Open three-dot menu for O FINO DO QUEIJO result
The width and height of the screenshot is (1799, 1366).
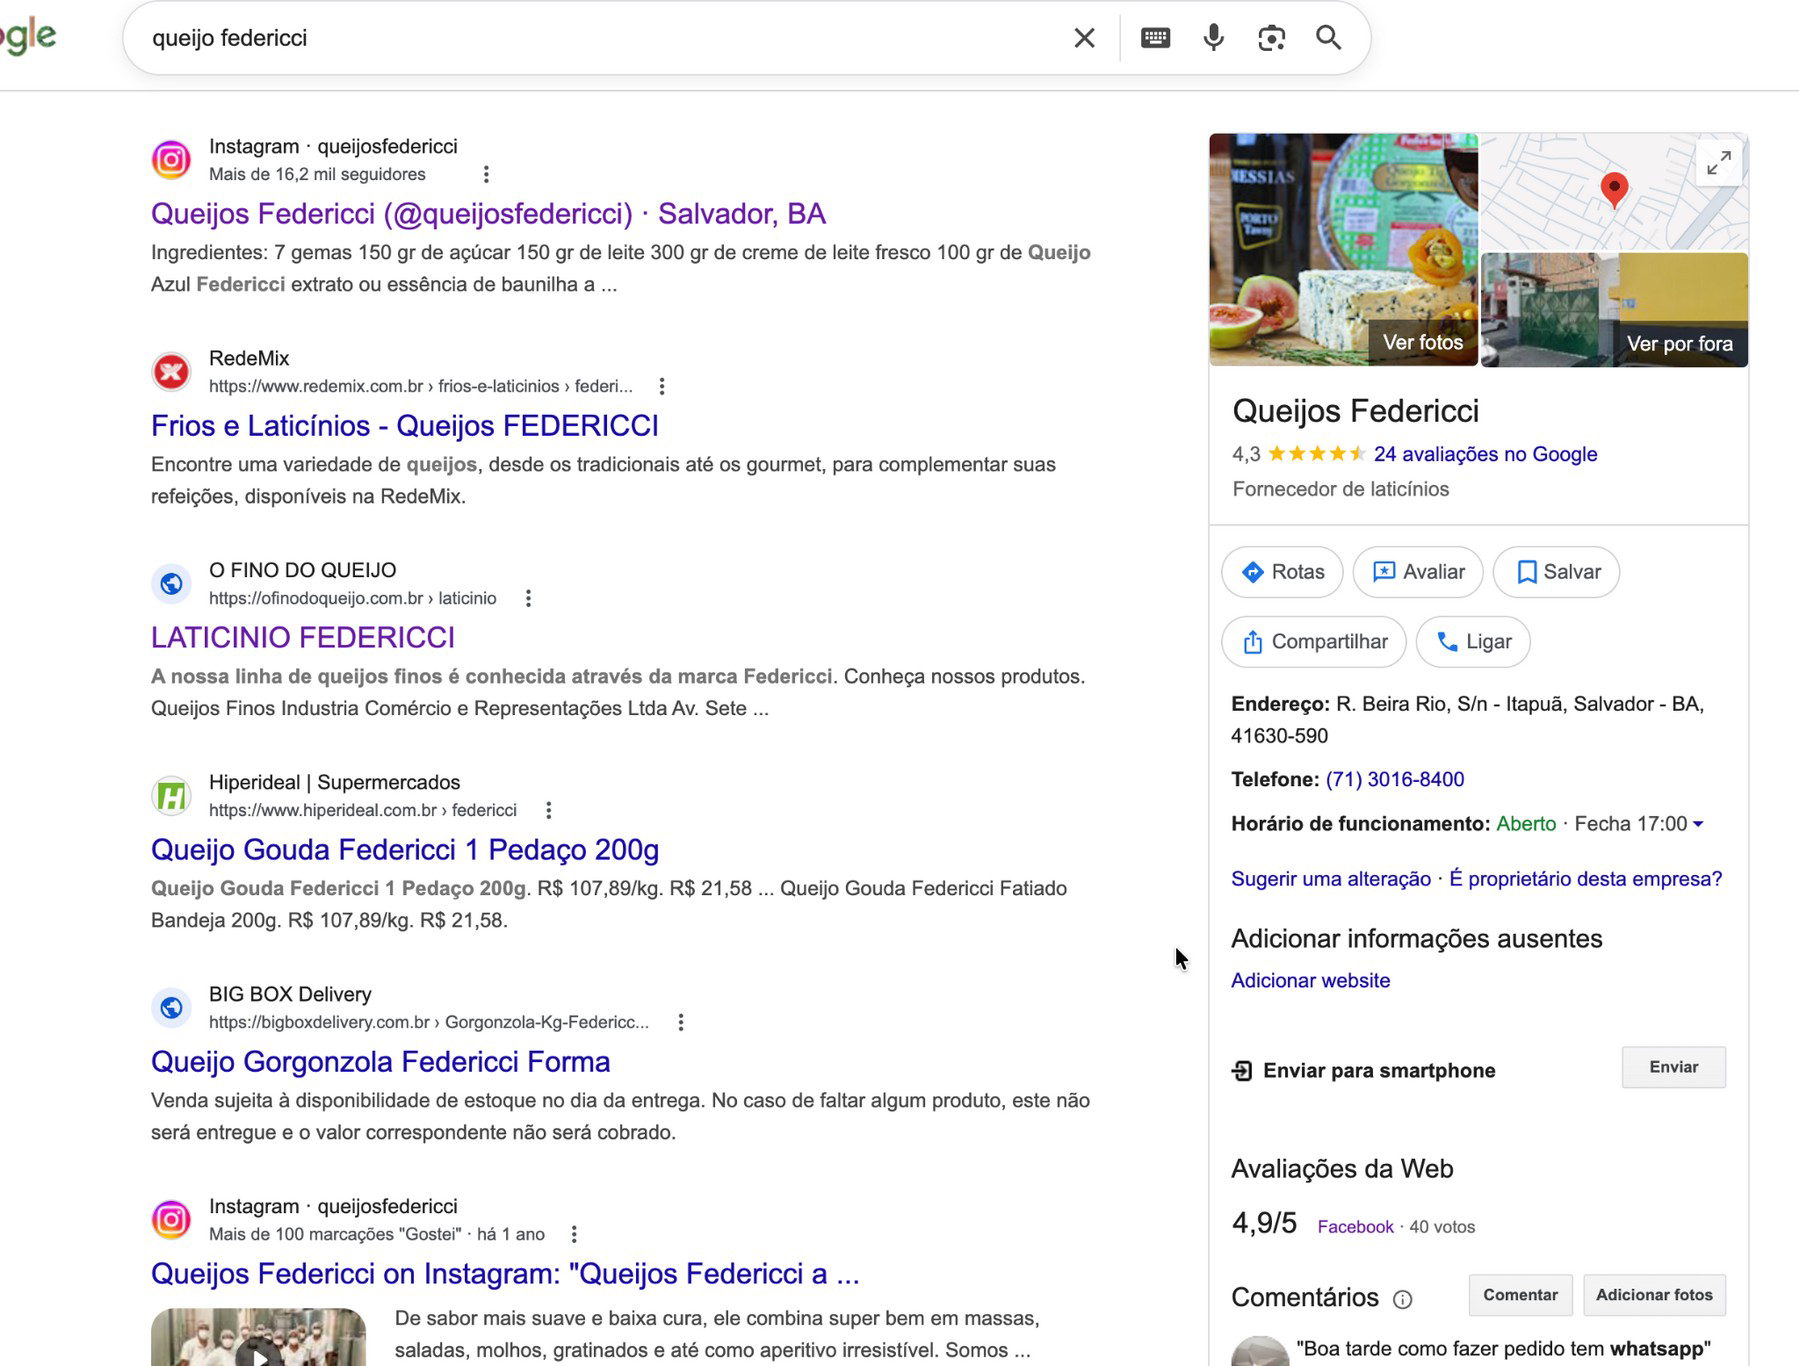528,599
